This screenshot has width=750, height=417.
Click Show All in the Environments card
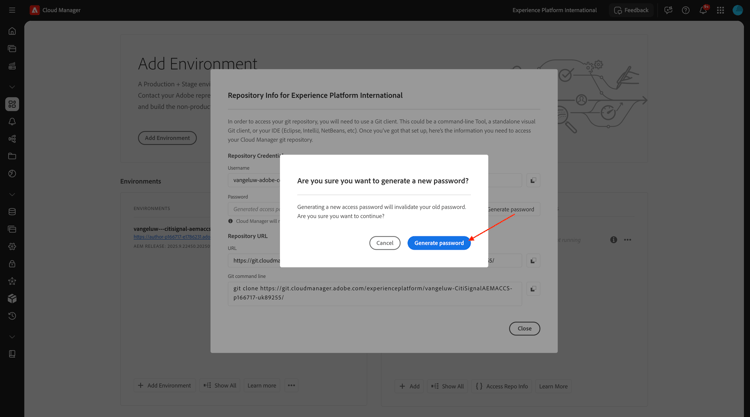pyautogui.click(x=220, y=385)
